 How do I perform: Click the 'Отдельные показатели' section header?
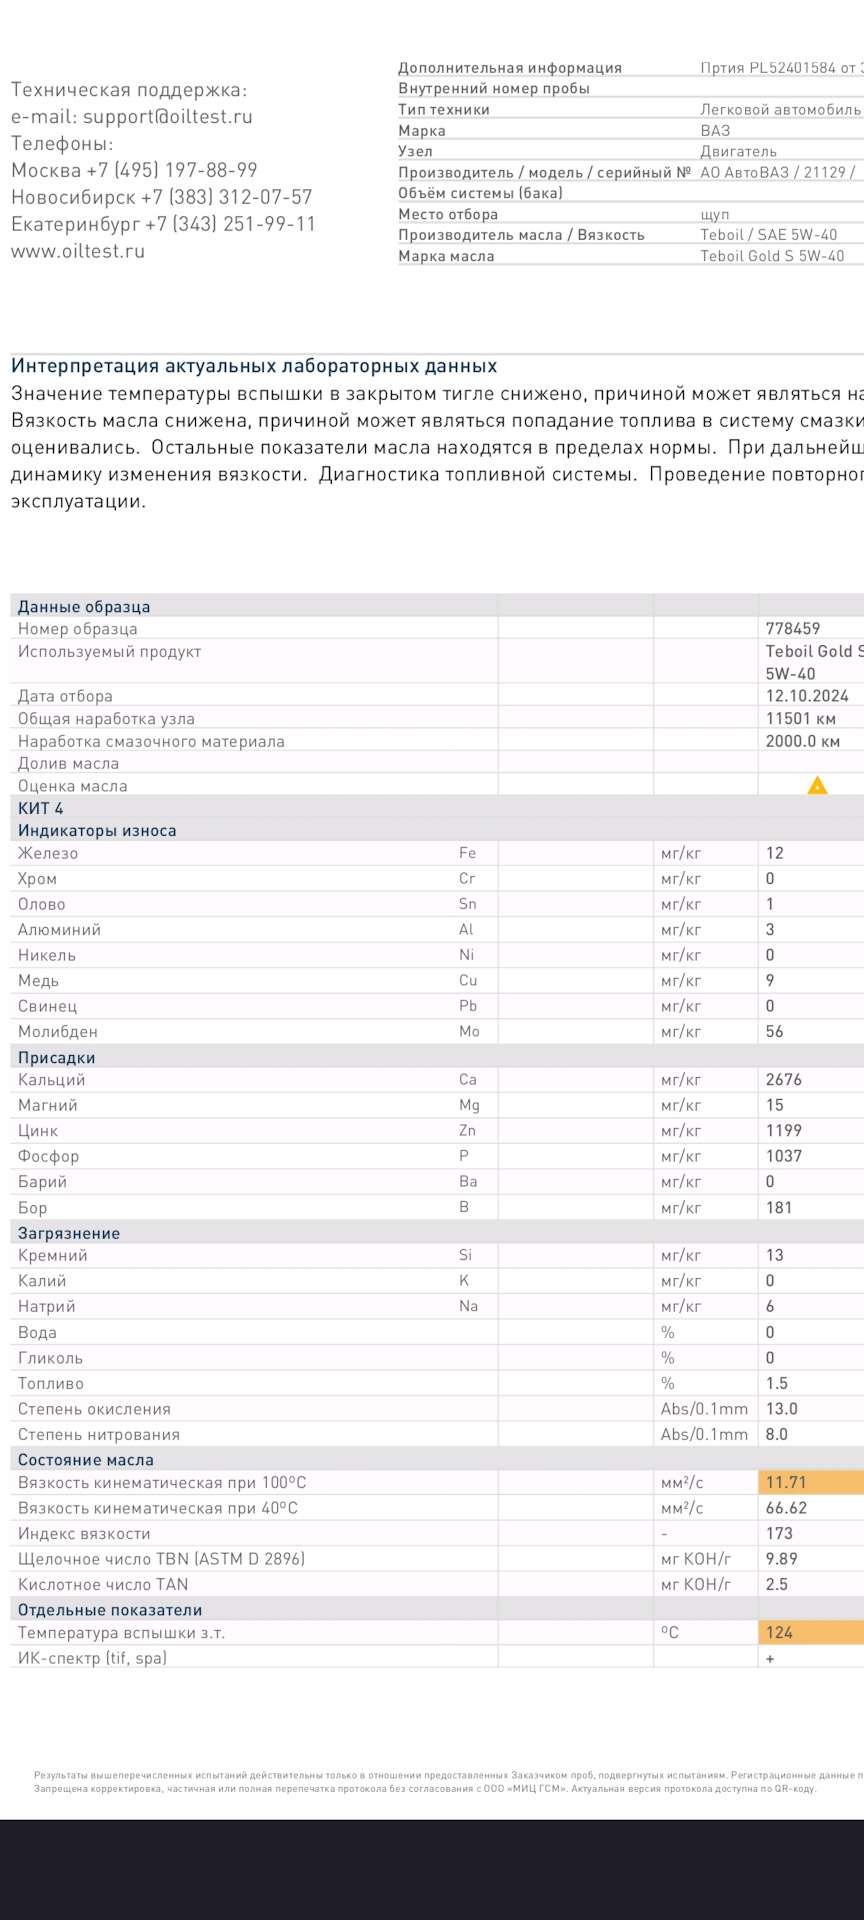coord(110,1610)
